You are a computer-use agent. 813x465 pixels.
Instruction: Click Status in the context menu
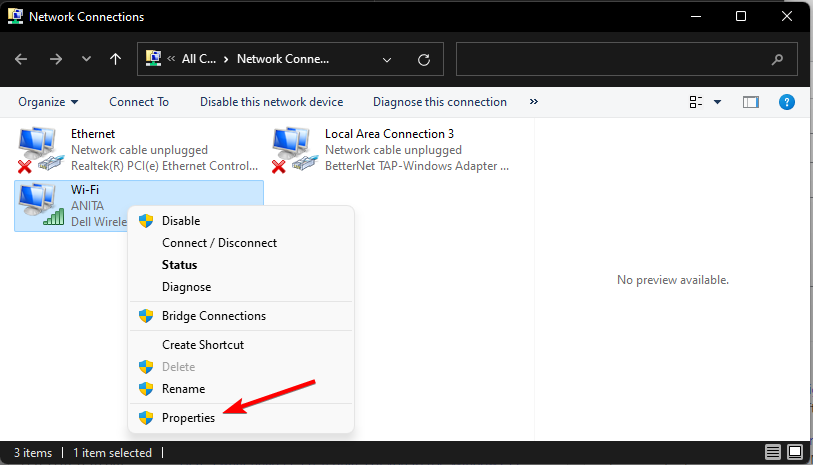click(x=179, y=265)
